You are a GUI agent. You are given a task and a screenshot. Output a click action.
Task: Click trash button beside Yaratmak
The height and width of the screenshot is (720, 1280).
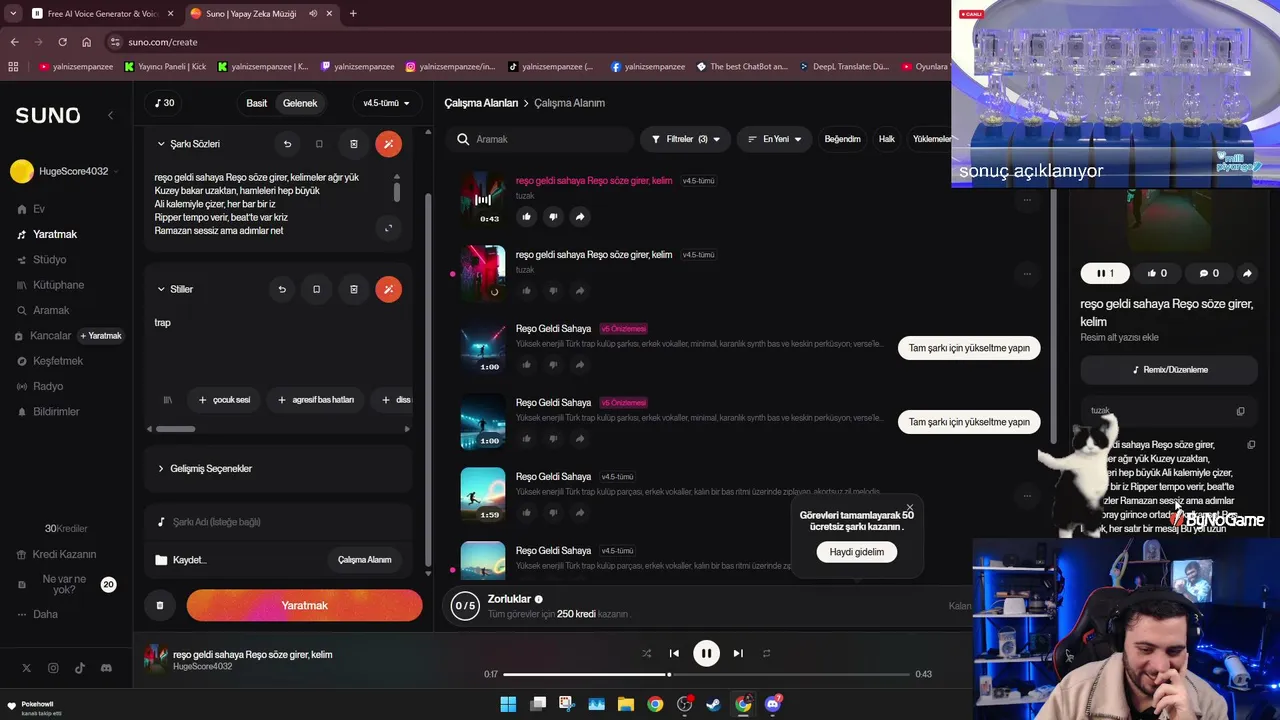(x=160, y=605)
